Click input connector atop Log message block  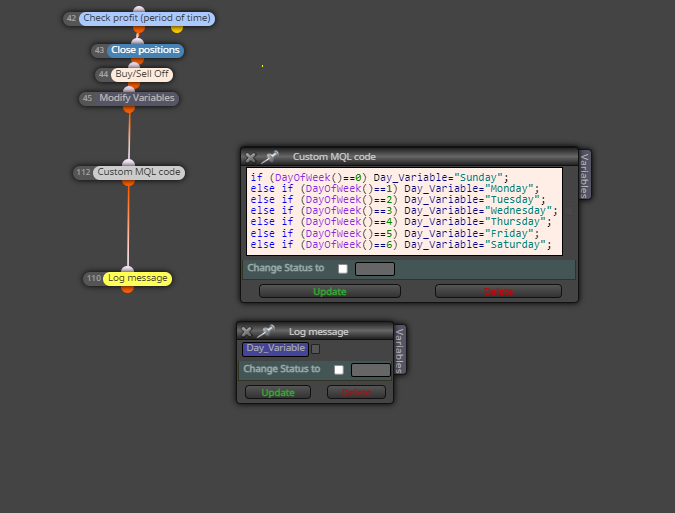tap(127, 269)
